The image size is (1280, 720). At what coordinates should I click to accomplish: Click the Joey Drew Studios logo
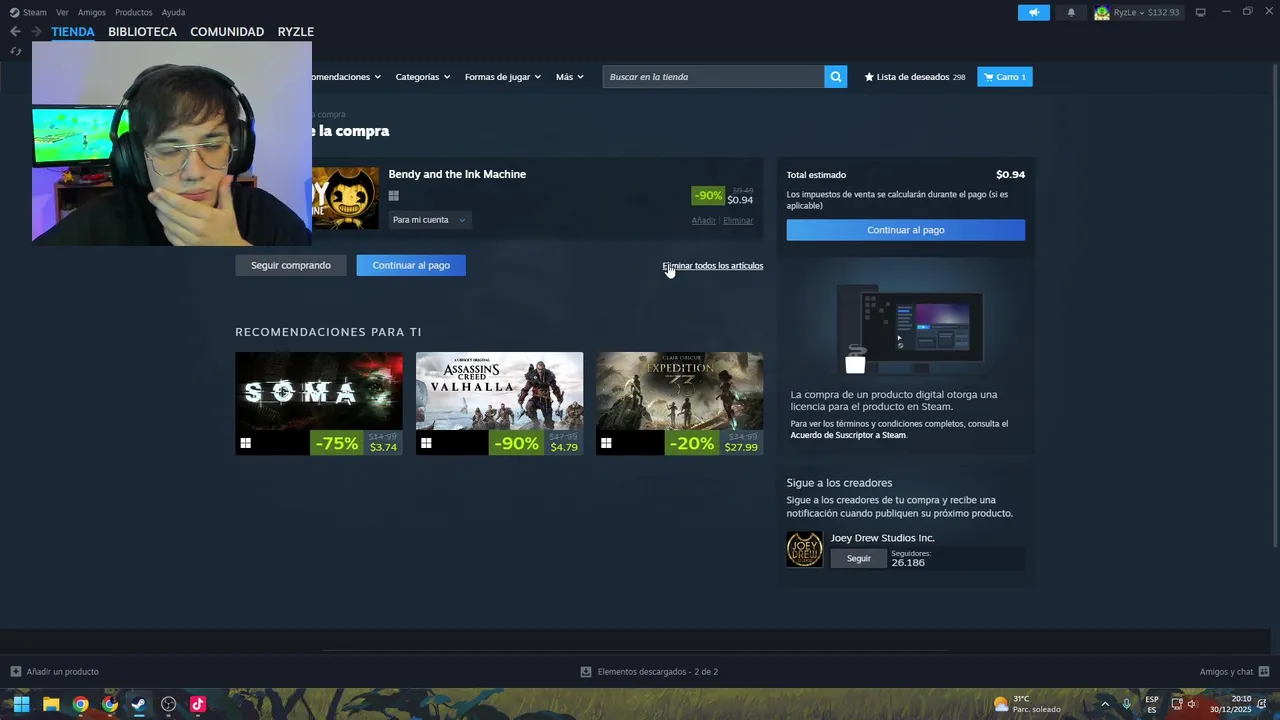(x=804, y=549)
